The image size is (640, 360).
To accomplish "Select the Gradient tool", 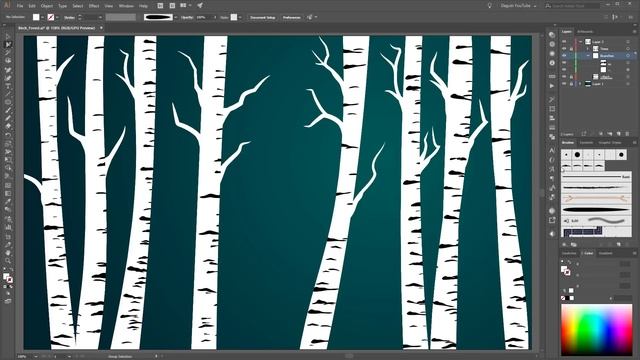I will 8,193.
